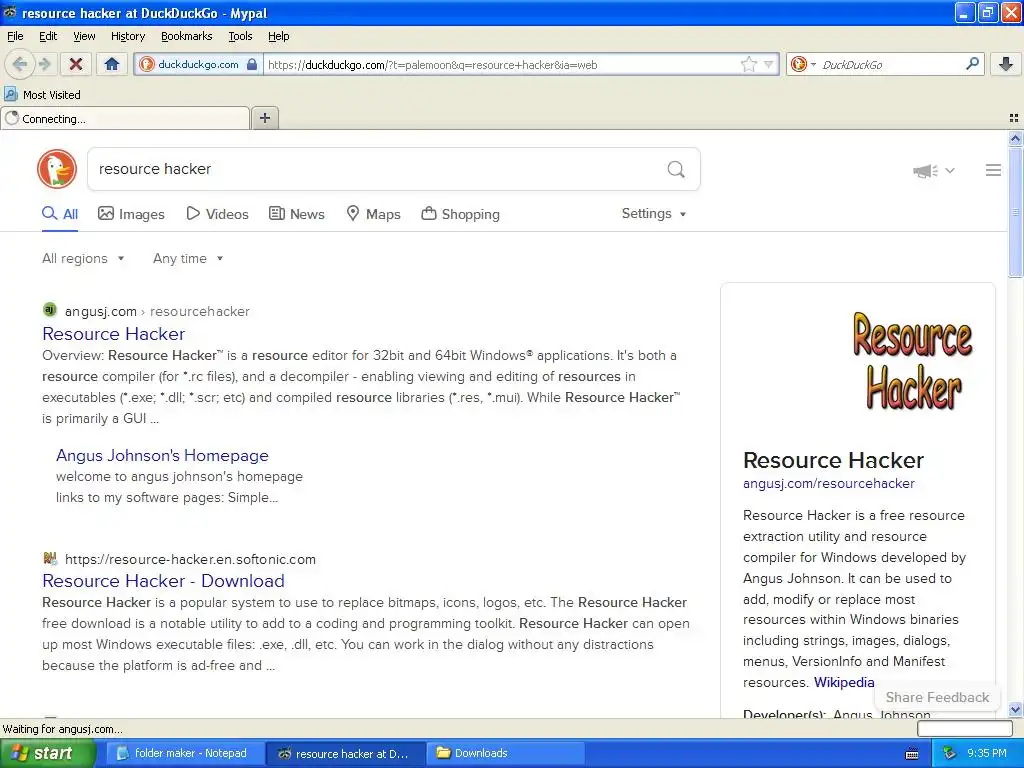Click the search bar magnifier icon
The width and height of the screenshot is (1024, 768).
pyautogui.click(x=972, y=64)
